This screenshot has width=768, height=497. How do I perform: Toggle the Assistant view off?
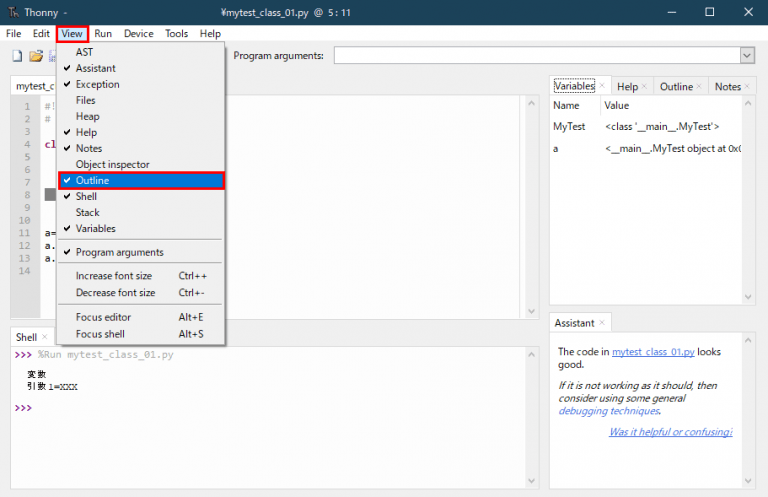coord(95,68)
